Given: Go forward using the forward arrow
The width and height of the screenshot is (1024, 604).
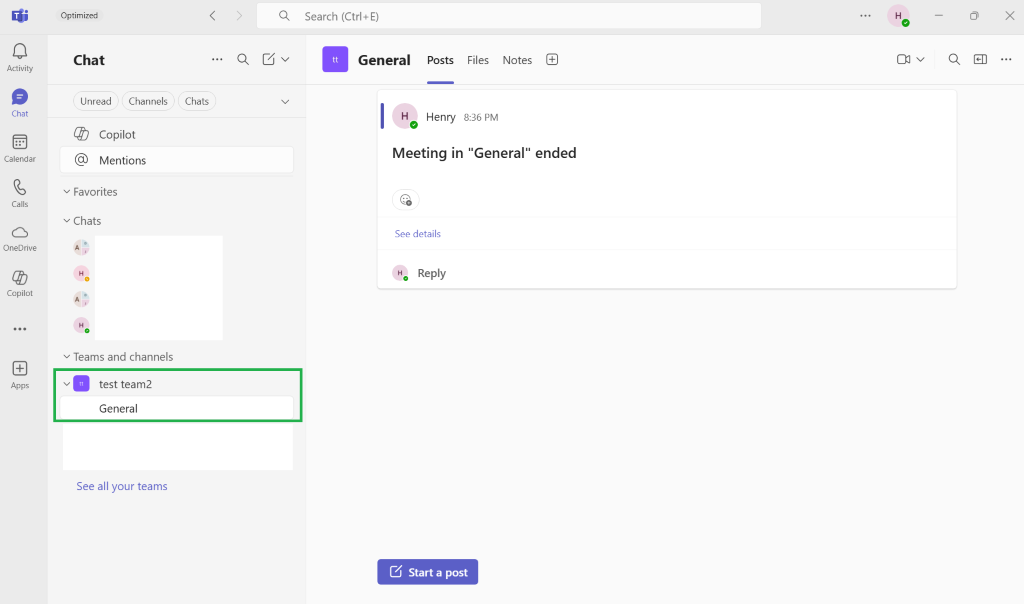Looking at the screenshot, I should 239,16.
